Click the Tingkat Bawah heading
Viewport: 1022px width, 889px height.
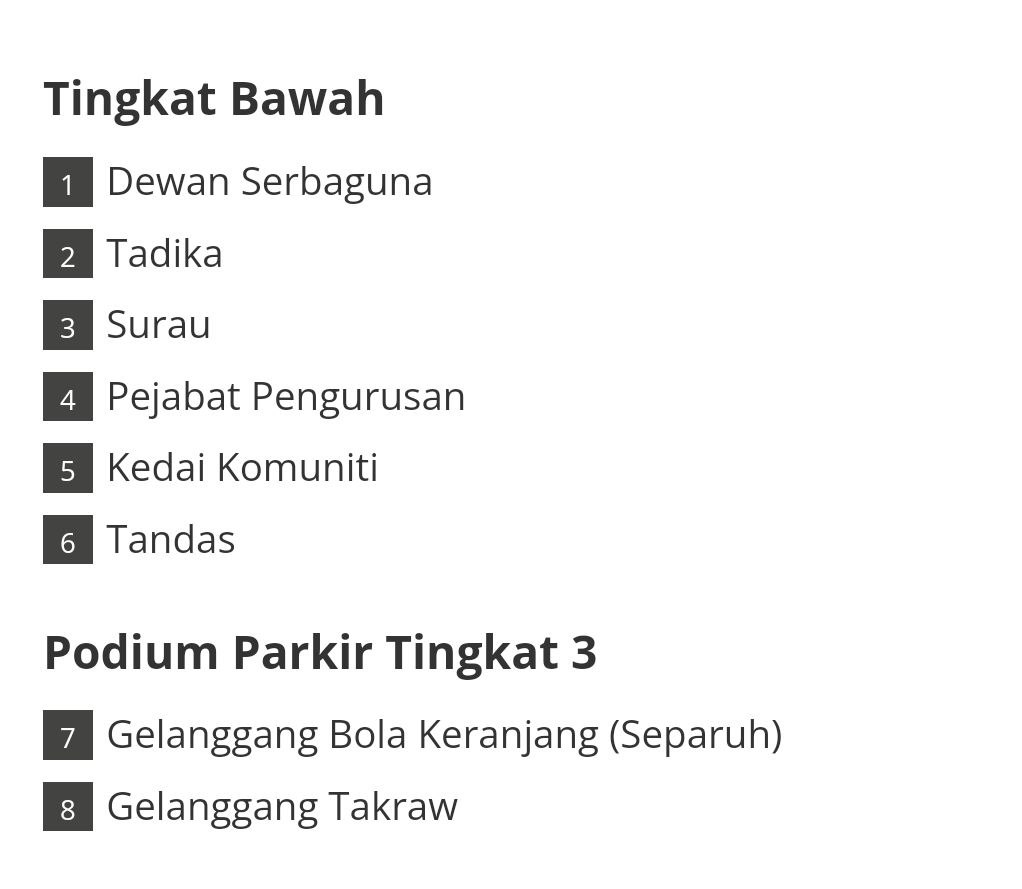coord(214,99)
